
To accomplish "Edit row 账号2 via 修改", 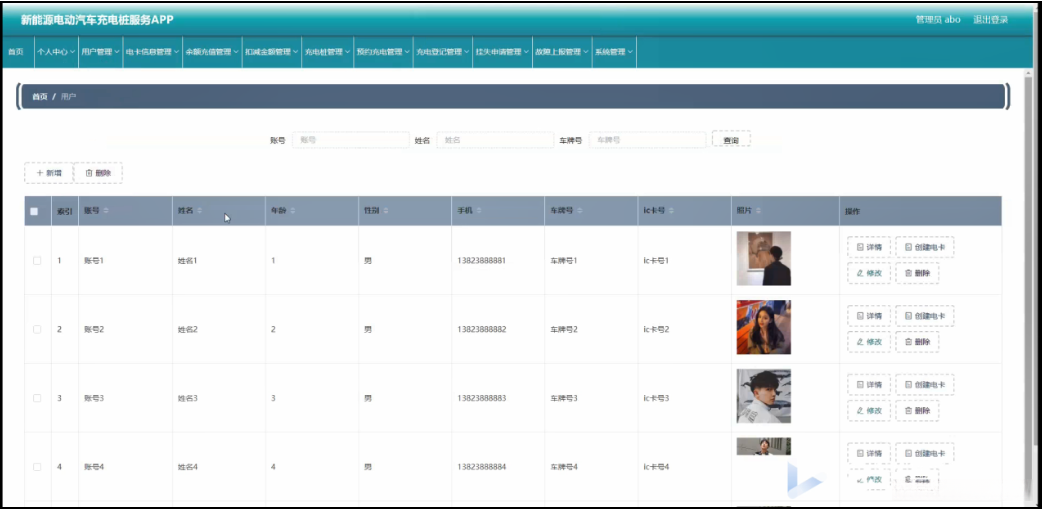I will coord(869,341).
